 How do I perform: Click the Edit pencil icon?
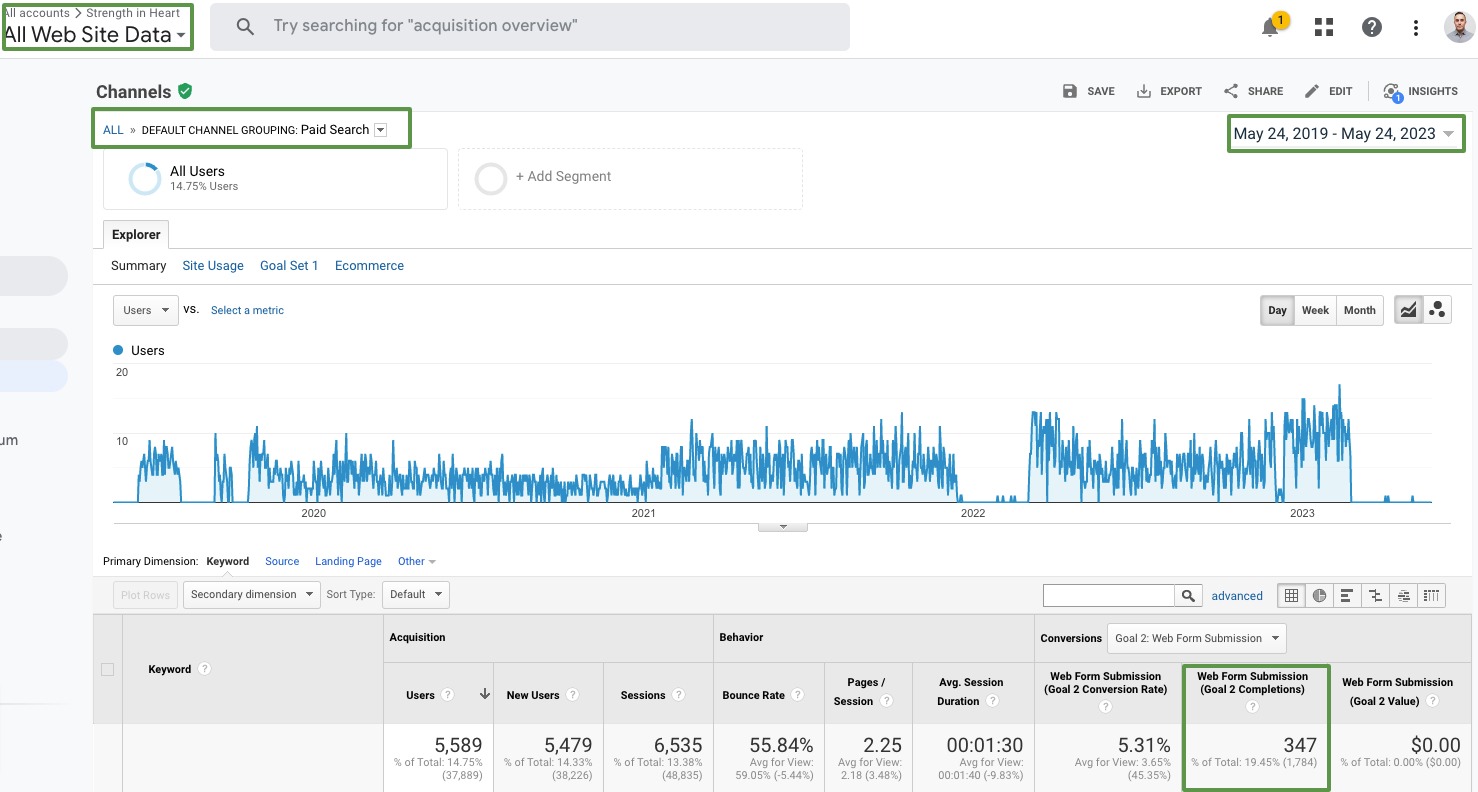coord(1312,91)
